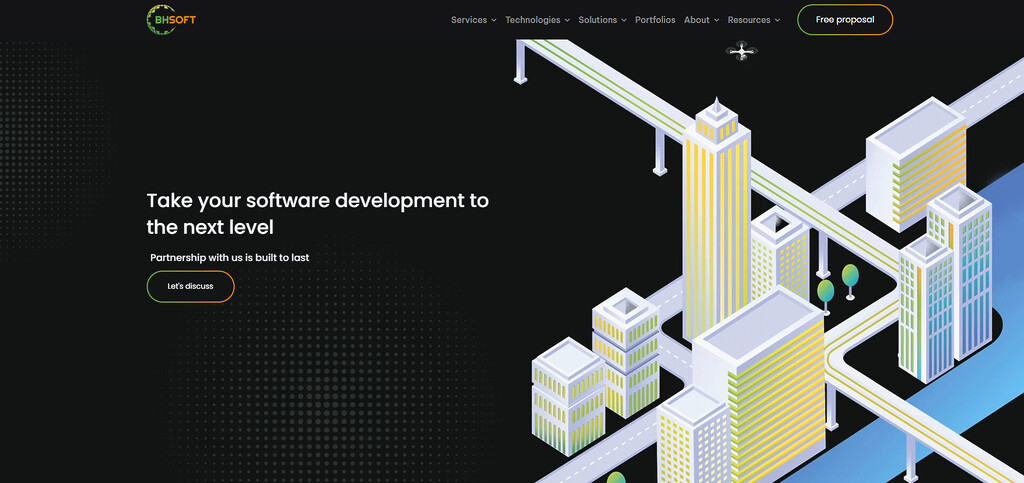The height and width of the screenshot is (483, 1024).
Task: Expand the Resources dropdown chevron
Action: point(777,20)
